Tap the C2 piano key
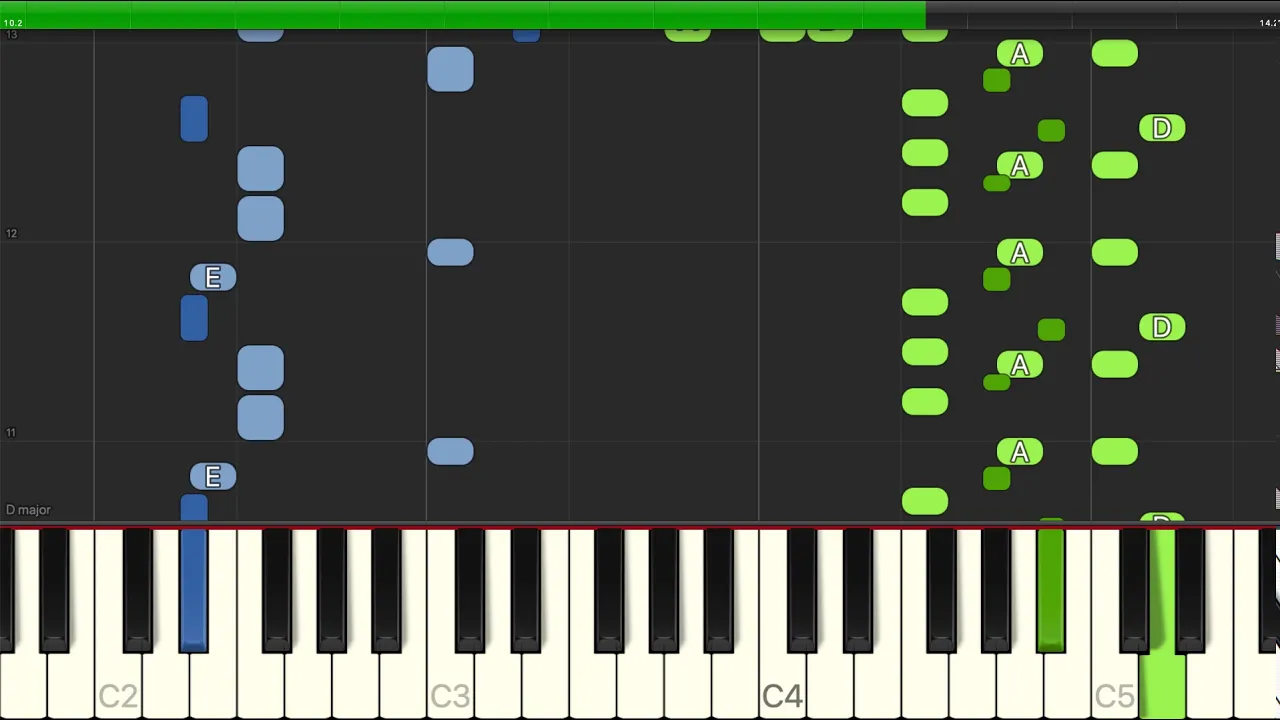Screen dimensions: 1280x720 (x=118, y=690)
